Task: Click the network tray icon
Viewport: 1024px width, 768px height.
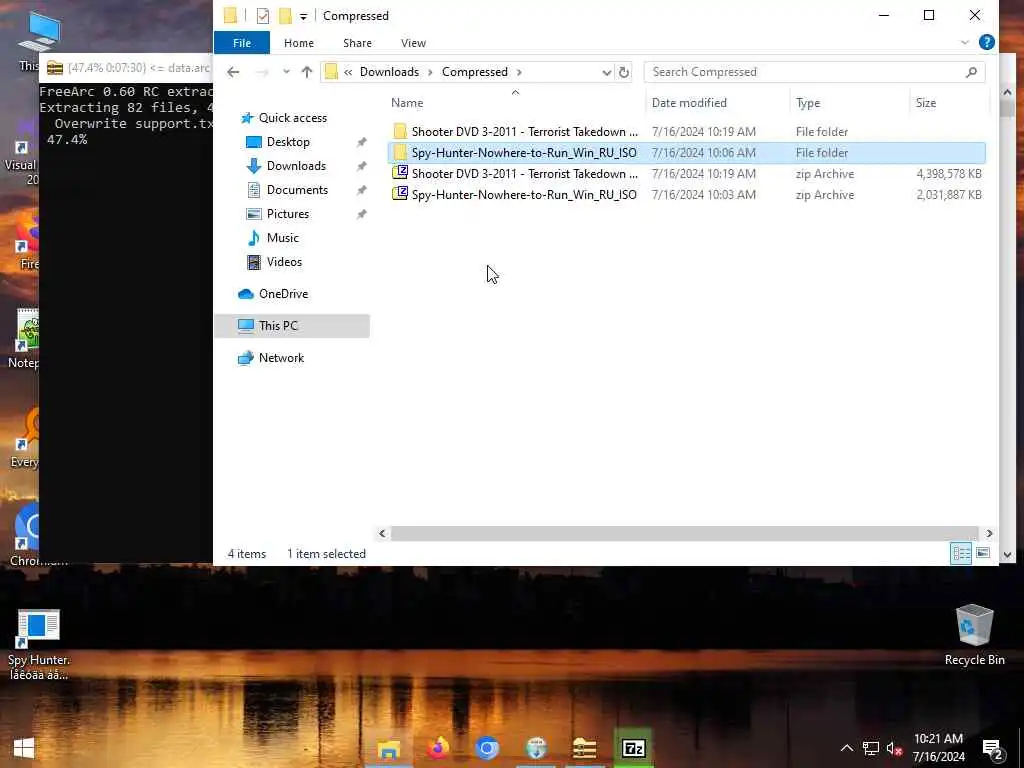Action: [x=870, y=748]
